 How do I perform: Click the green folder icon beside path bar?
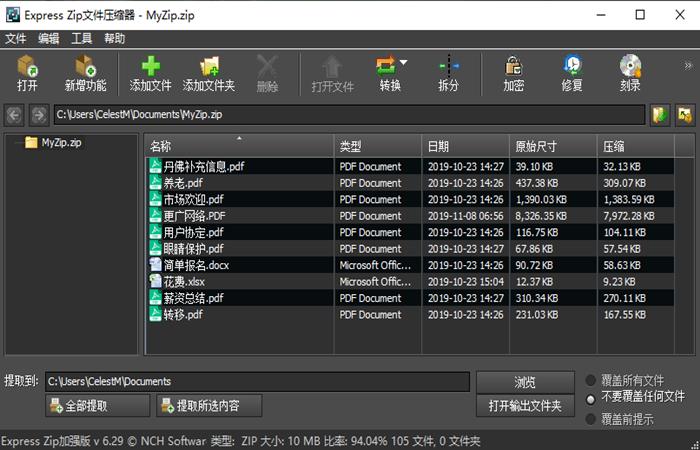point(660,115)
